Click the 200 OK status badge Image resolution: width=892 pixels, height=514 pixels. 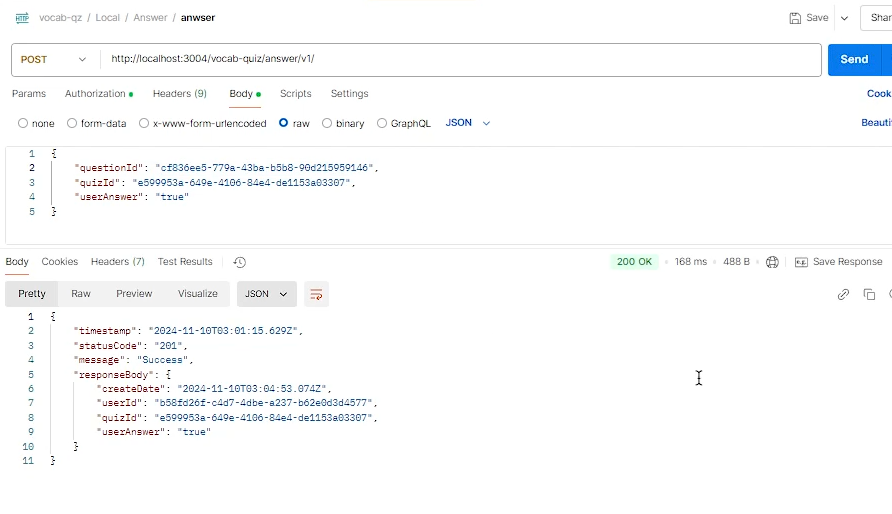[x=634, y=262]
